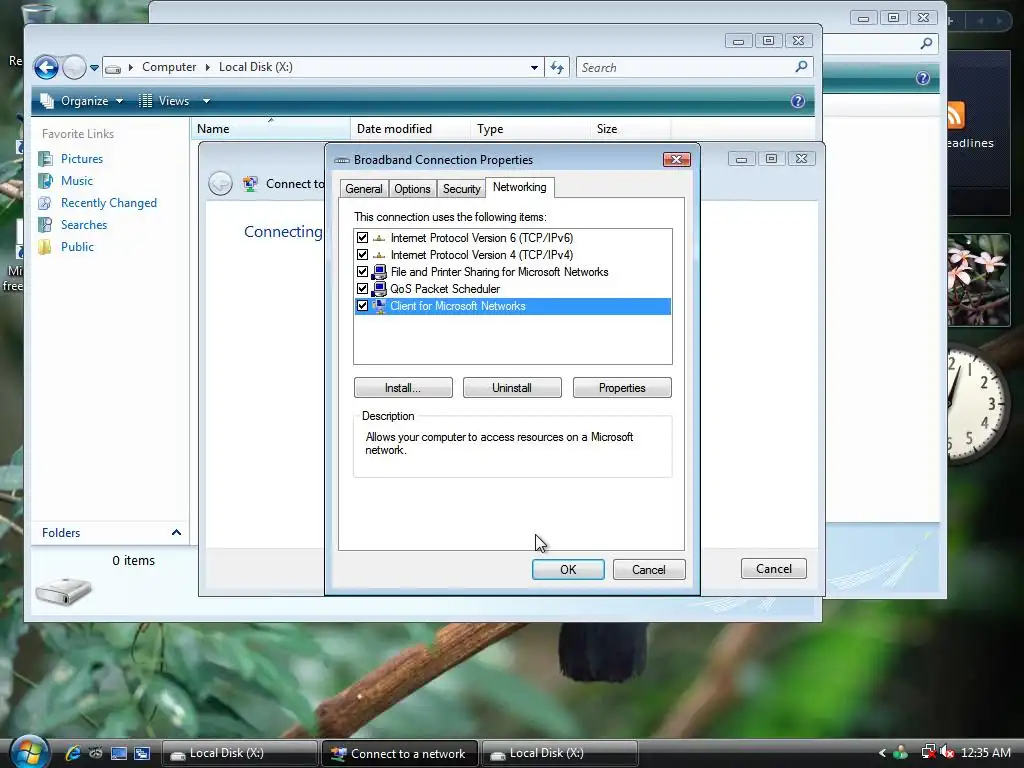Sort by the Size column header
This screenshot has height=768, width=1024.
(x=630, y=129)
